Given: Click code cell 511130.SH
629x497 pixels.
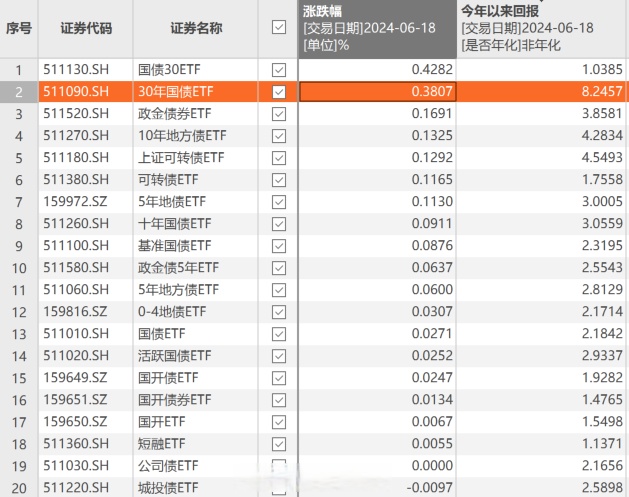Looking at the screenshot, I should tap(85, 70).
